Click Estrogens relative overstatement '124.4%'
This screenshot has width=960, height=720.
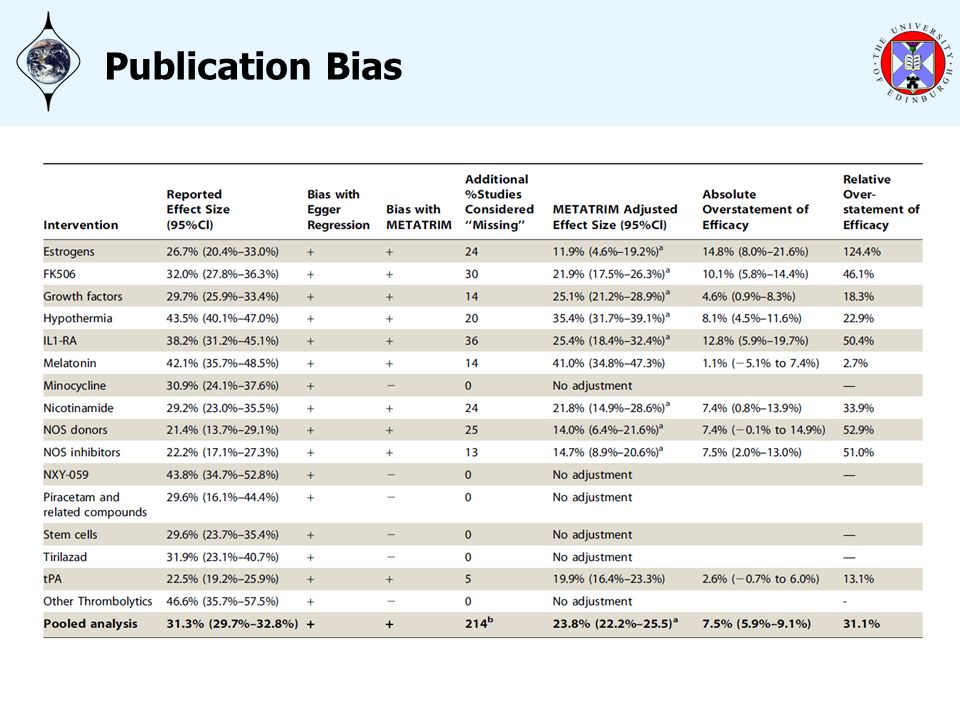(861, 252)
